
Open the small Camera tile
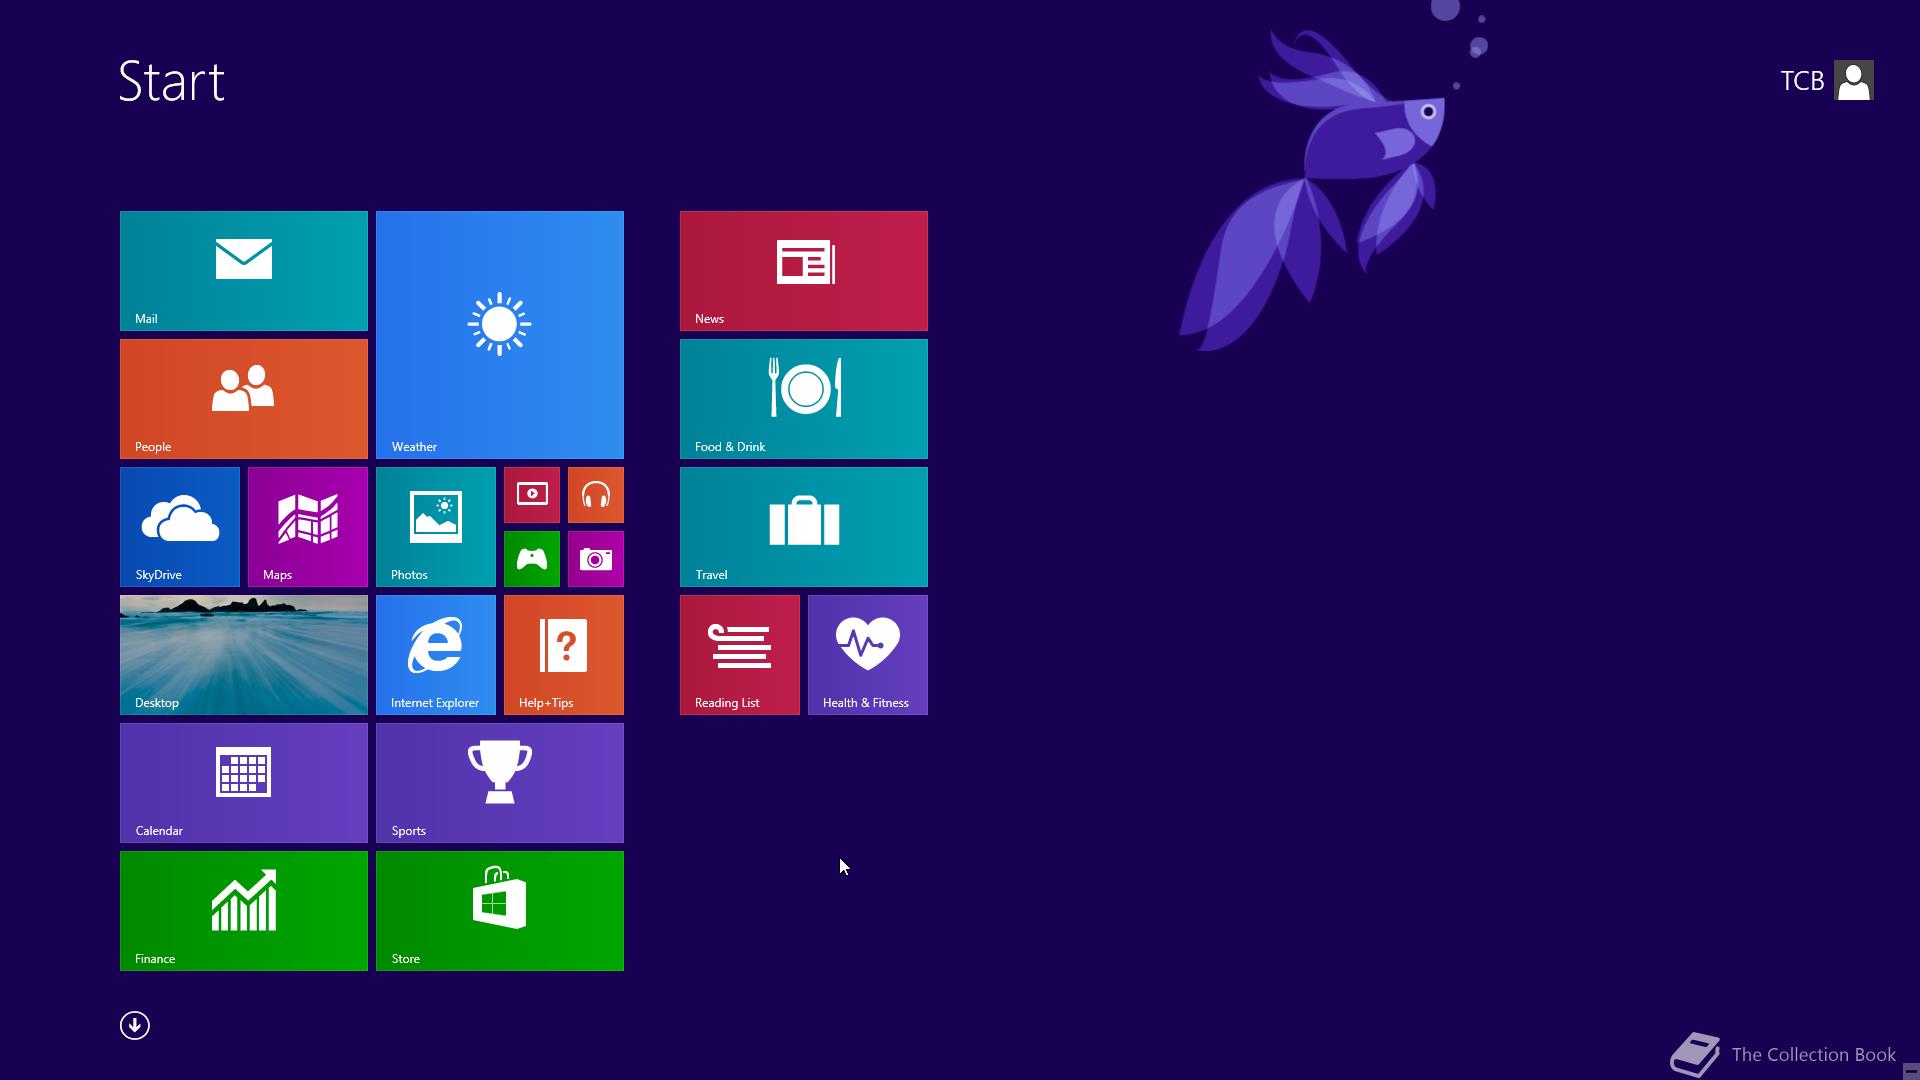click(x=595, y=558)
